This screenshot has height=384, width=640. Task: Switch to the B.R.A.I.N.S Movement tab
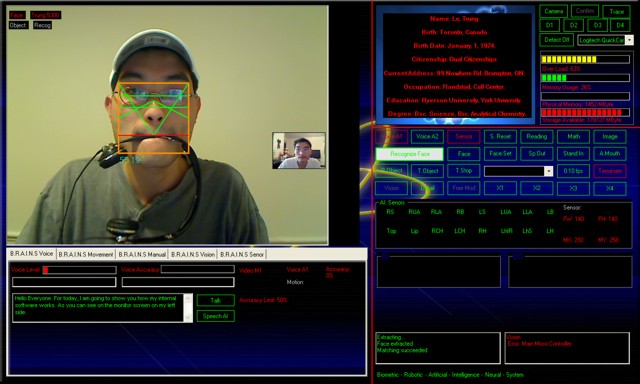(86, 254)
